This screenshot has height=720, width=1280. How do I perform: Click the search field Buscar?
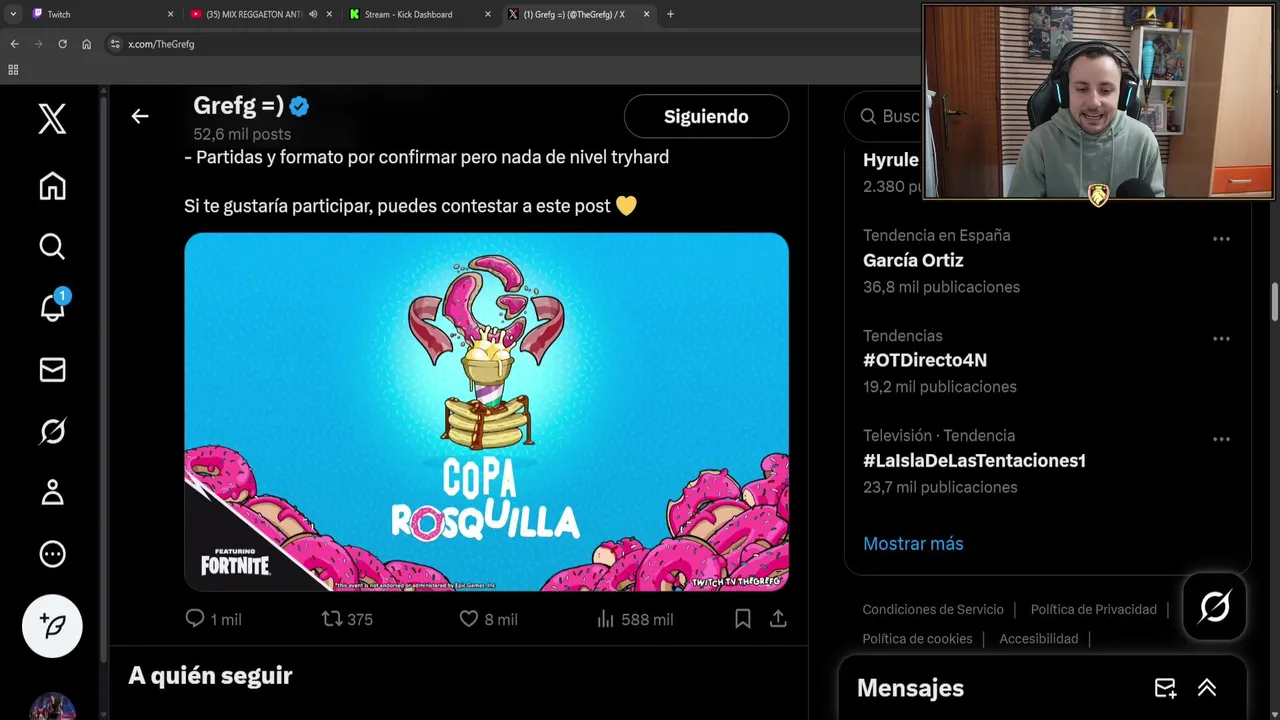[883, 116]
